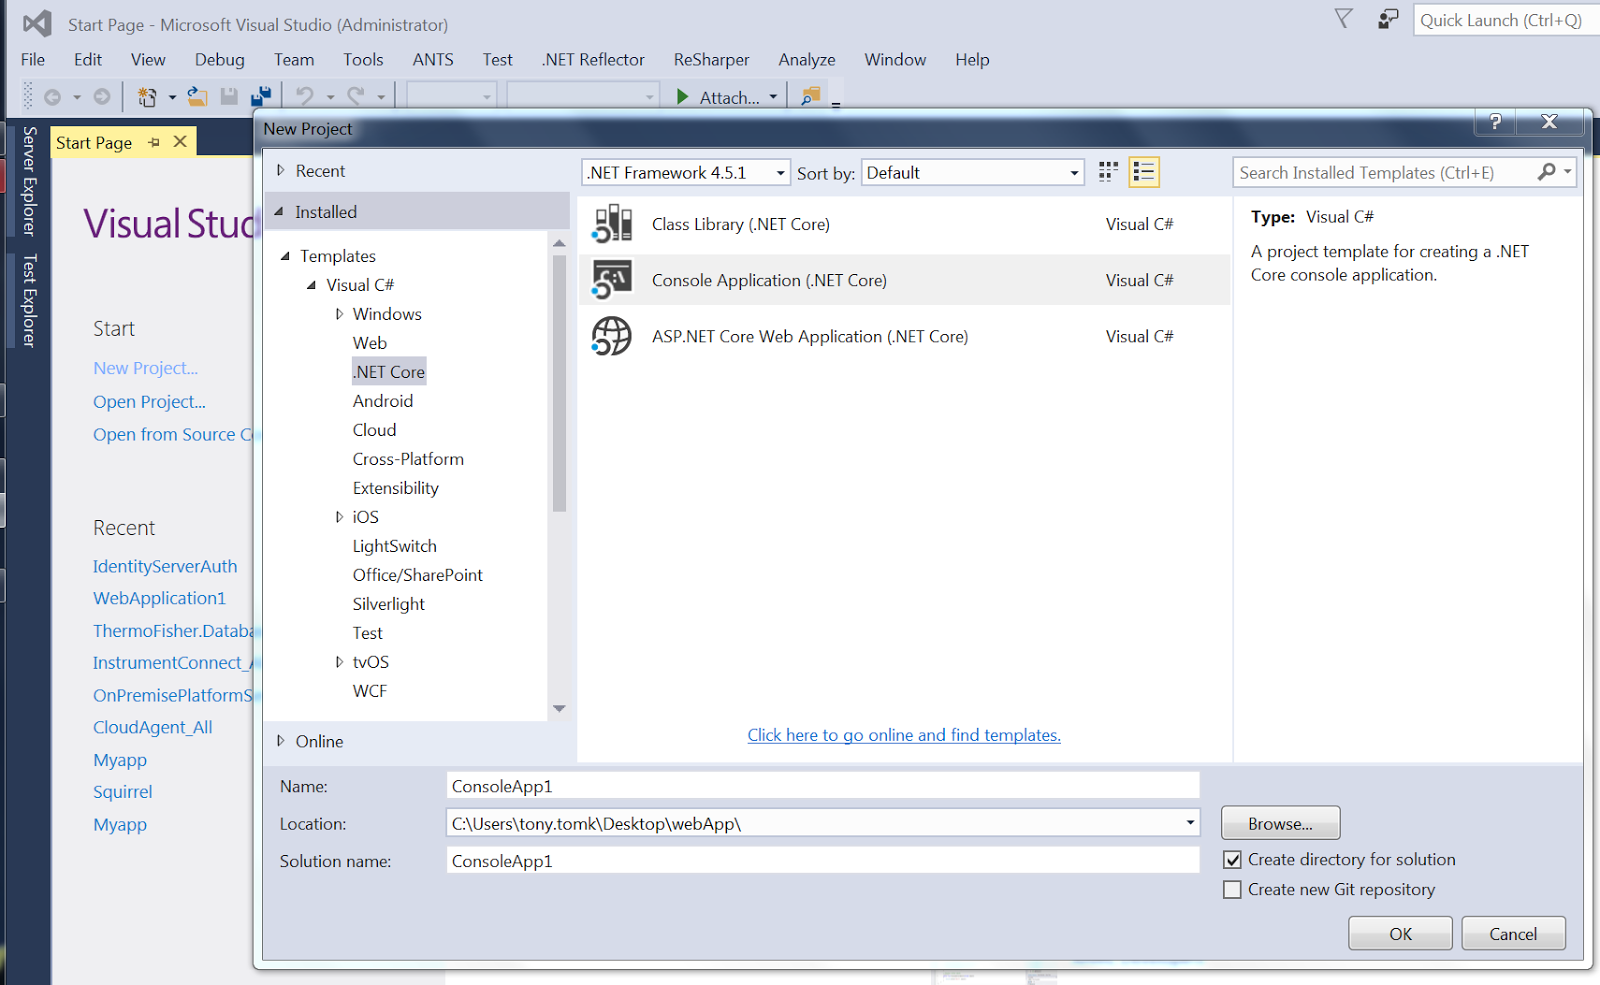The height and width of the screenshot is (985, 1600).
Task: Click inside the Name input field
Action: (820, 786)
